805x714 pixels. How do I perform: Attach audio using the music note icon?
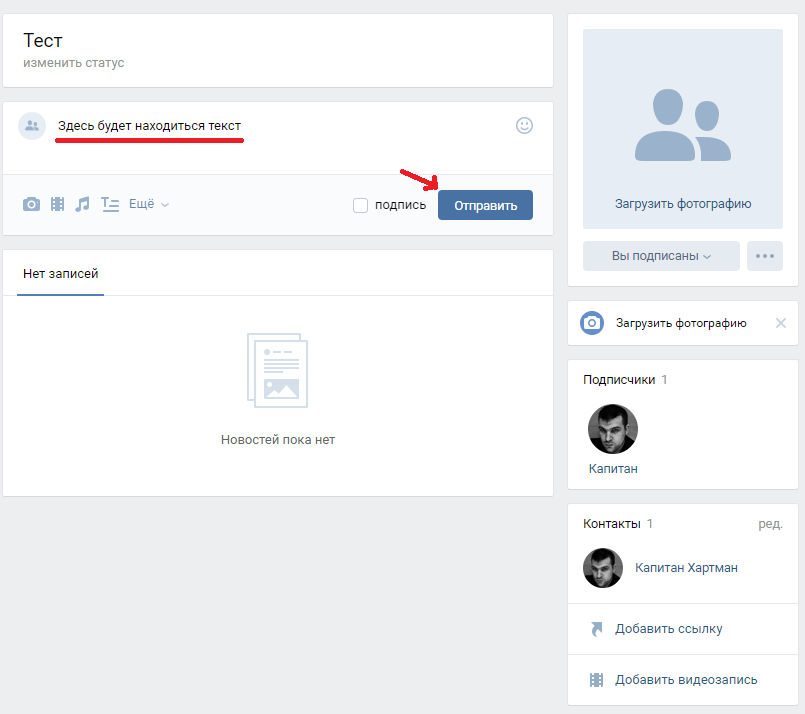coord(83,204)
